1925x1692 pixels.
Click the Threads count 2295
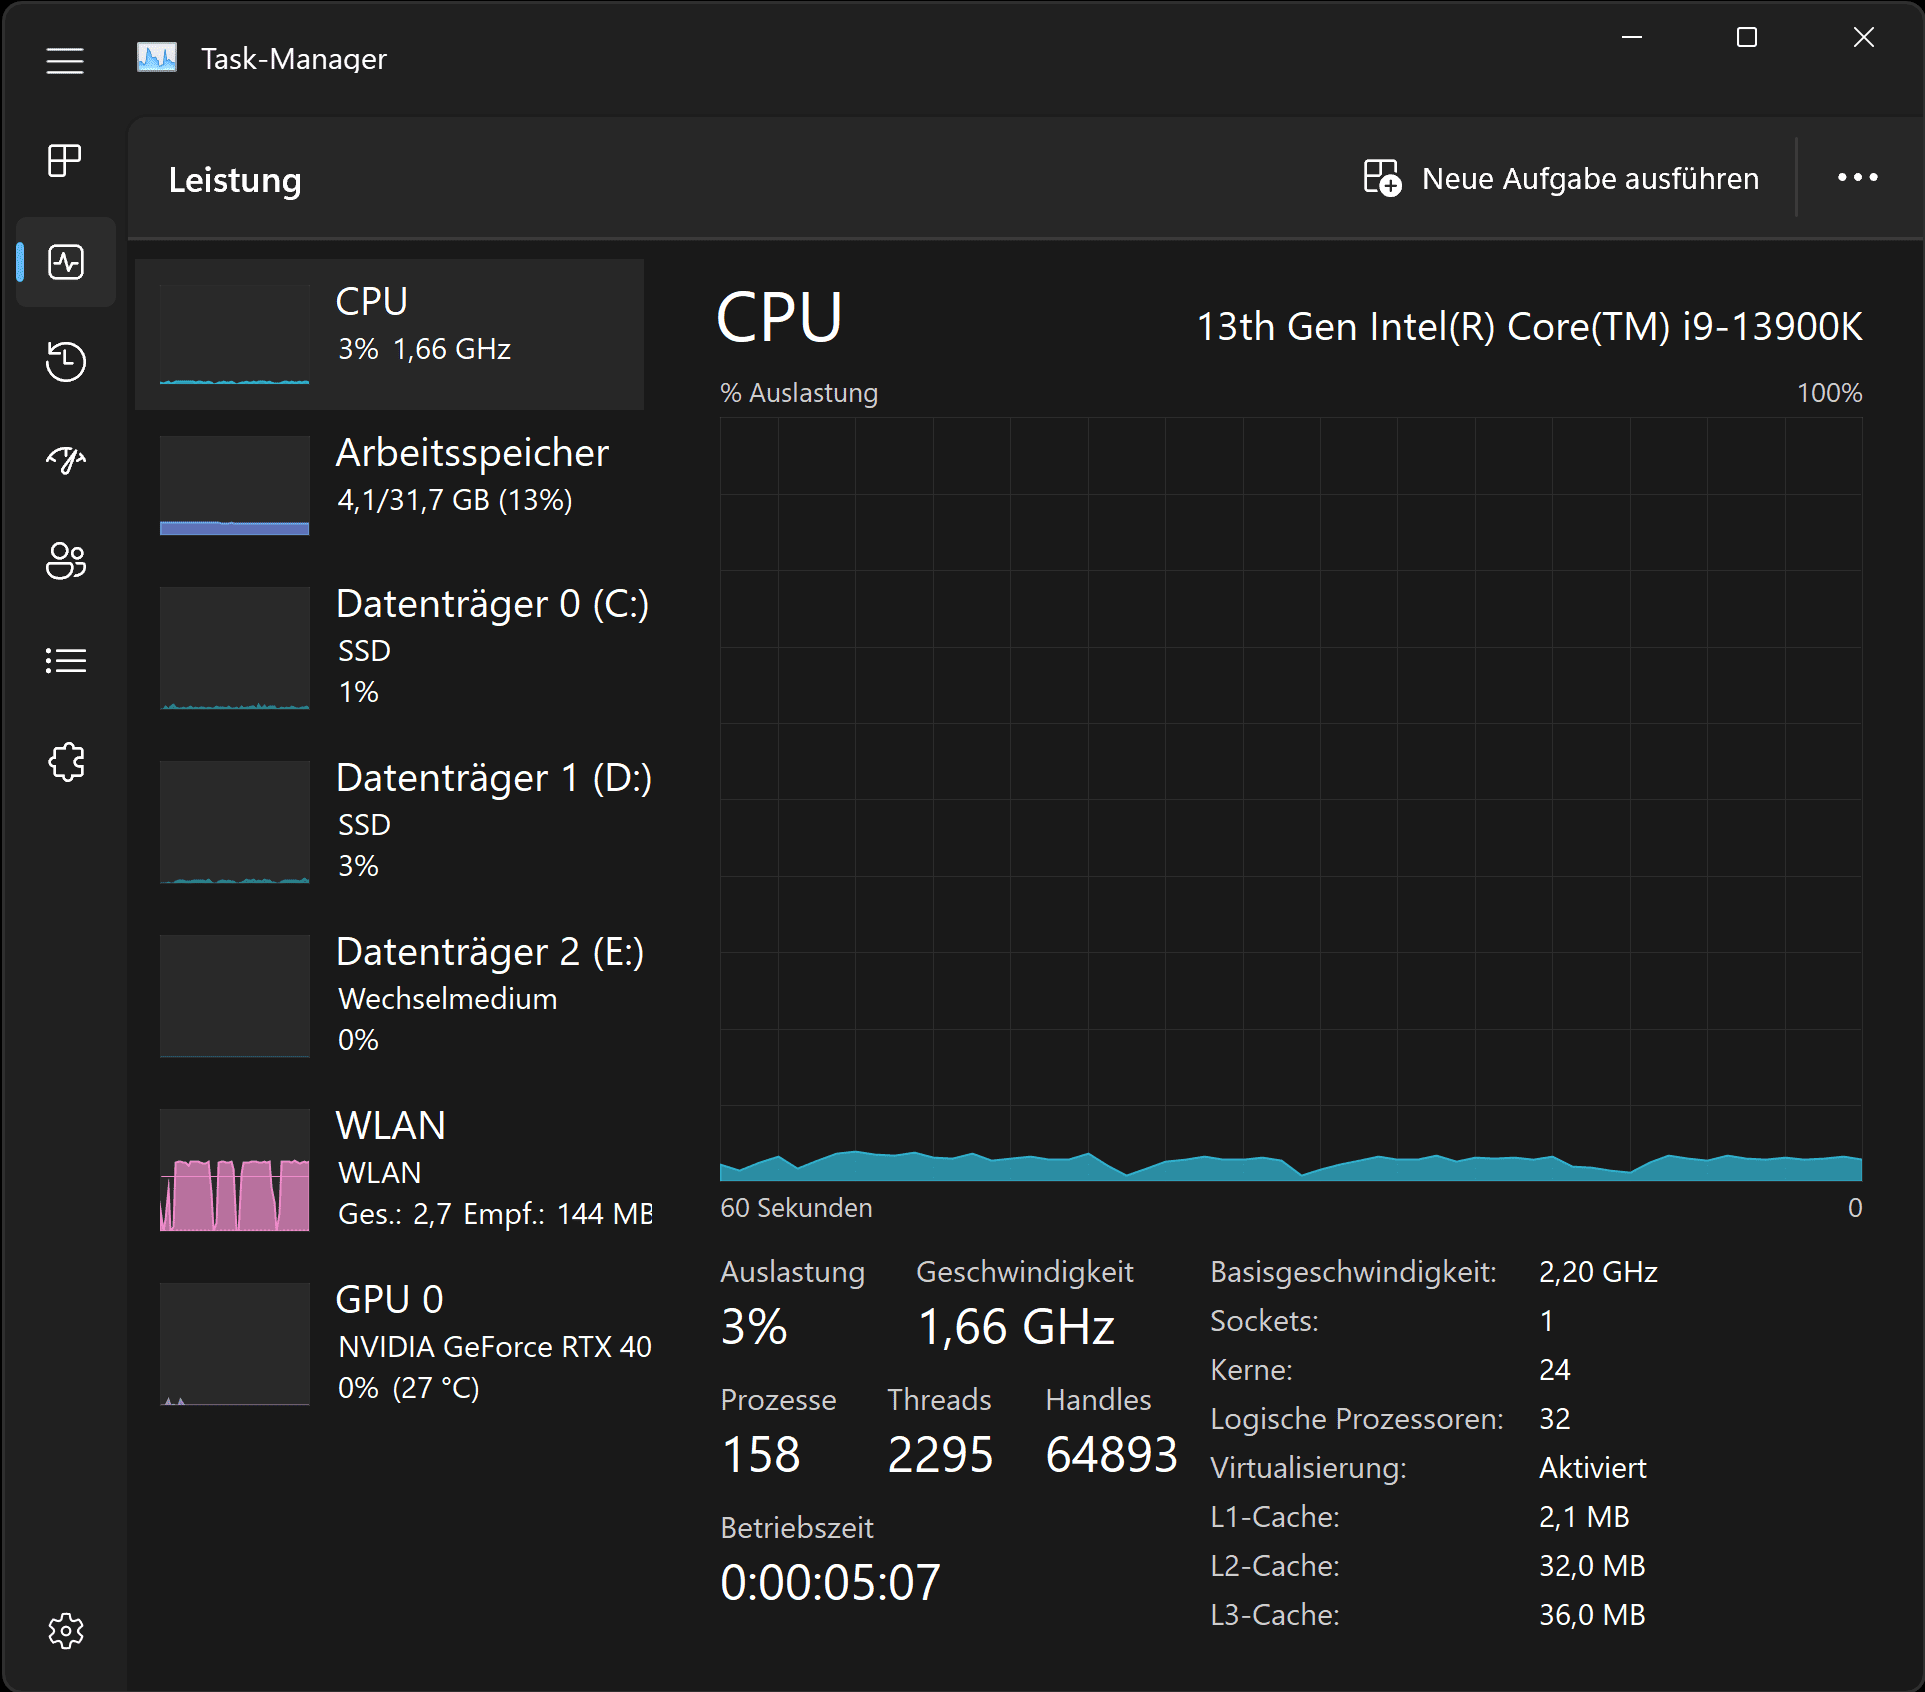click(940, 1455)
